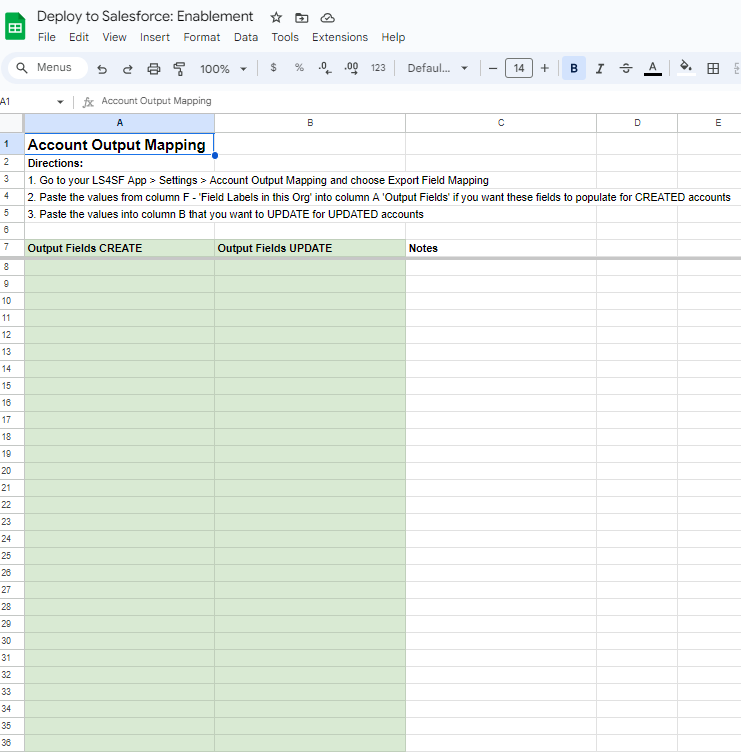Open the text color picker
The height and width of the screenshot is (752, 741).
[x=652, y=68]
